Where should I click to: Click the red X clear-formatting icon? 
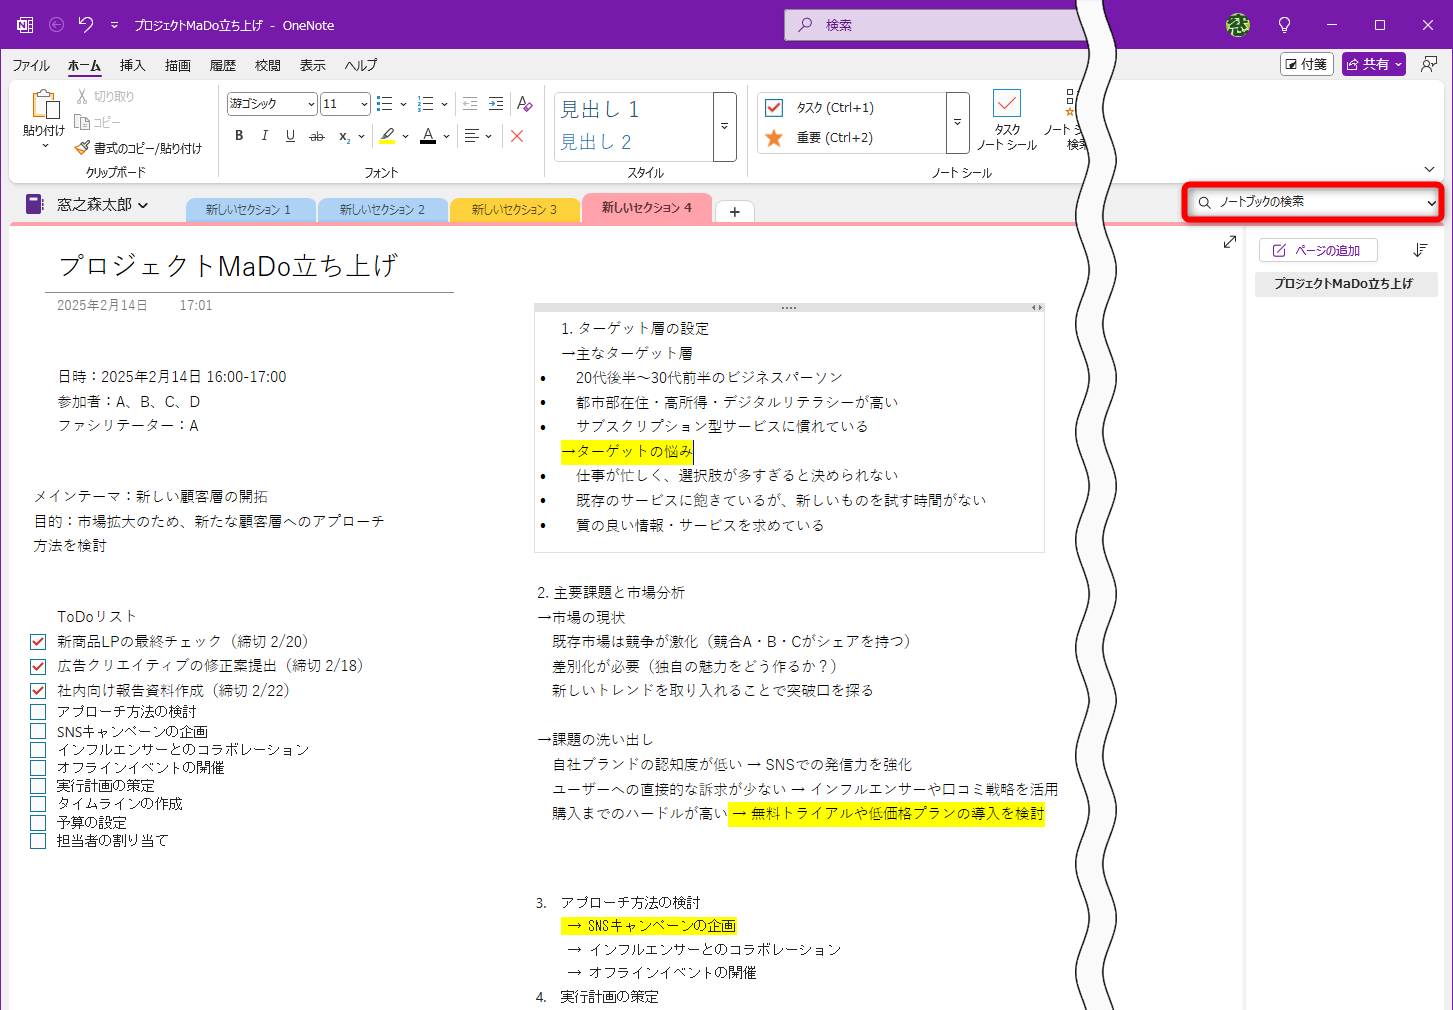click(x=517, y=136)
